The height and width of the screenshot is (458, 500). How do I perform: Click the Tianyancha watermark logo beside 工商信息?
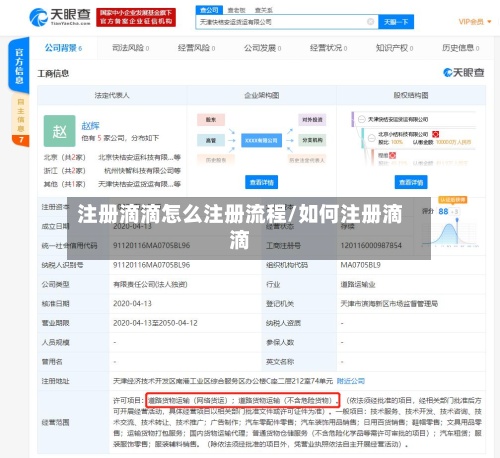[x=463, y=72]
